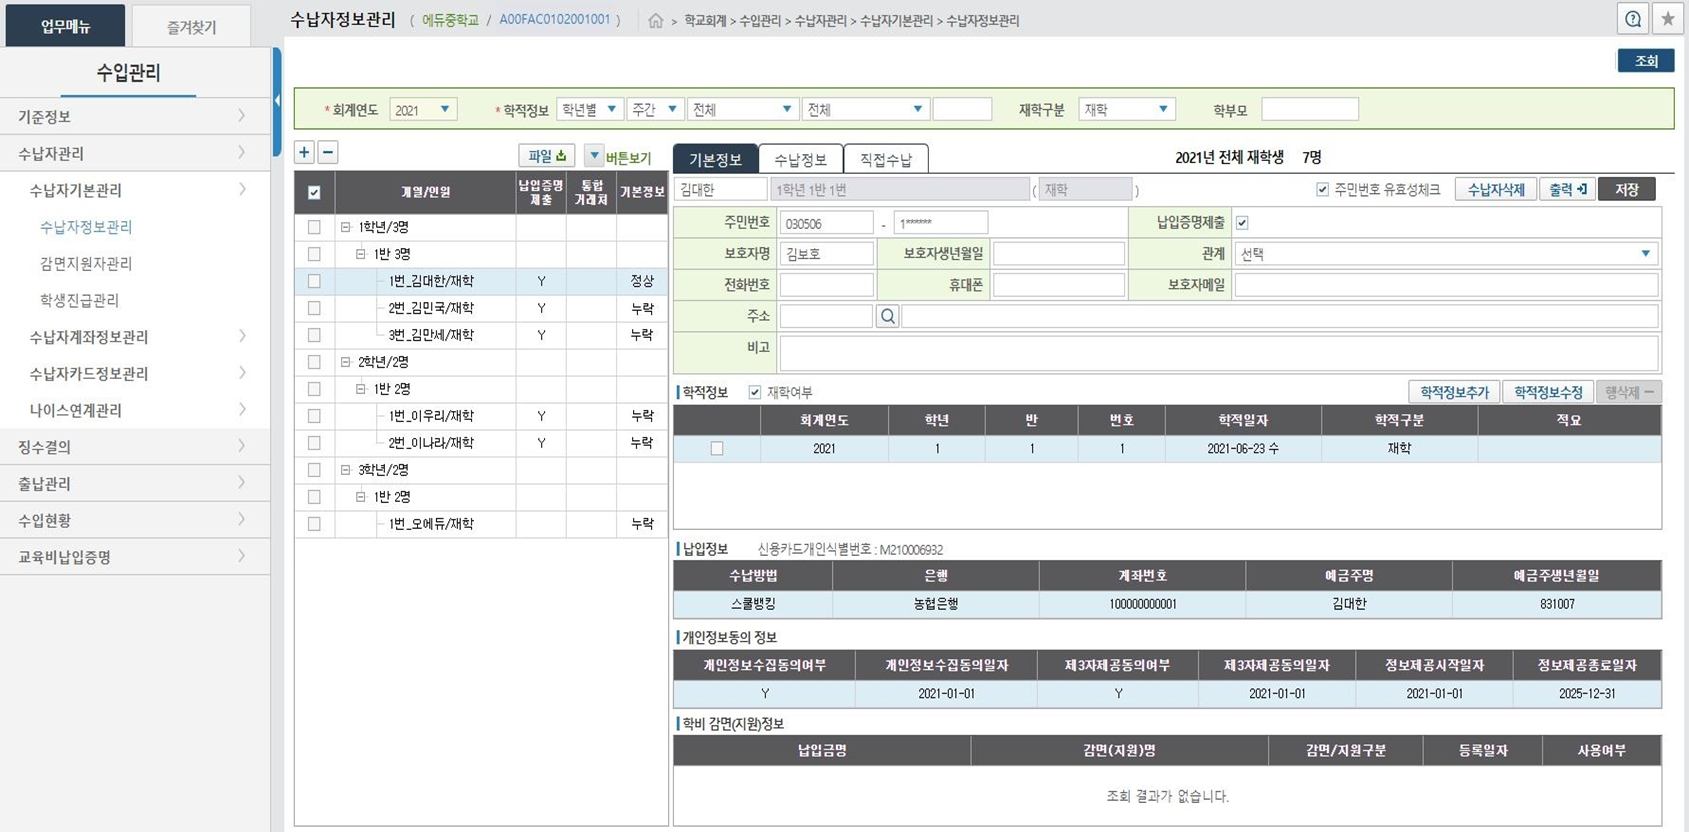The height and width of the screenshot is (832, 1689).
Task: Open 감면지원자관리 menu item
Action: point(86,263)
